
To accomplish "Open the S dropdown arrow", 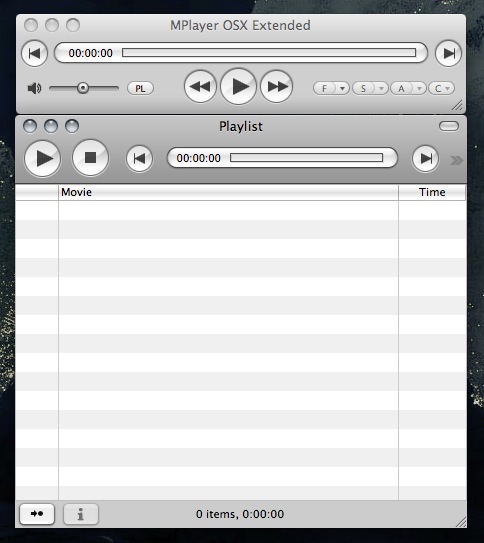I will 381,88.
